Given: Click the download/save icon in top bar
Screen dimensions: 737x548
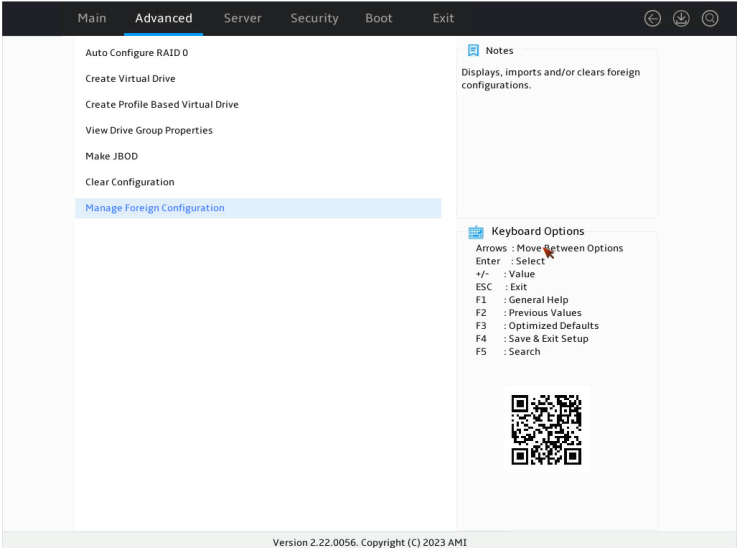Looking at the screenshot, I should click(681, 19).
